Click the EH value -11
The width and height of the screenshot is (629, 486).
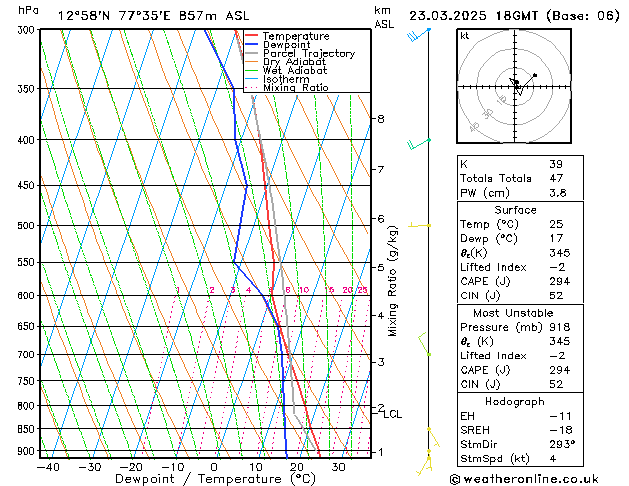point(560,416)
